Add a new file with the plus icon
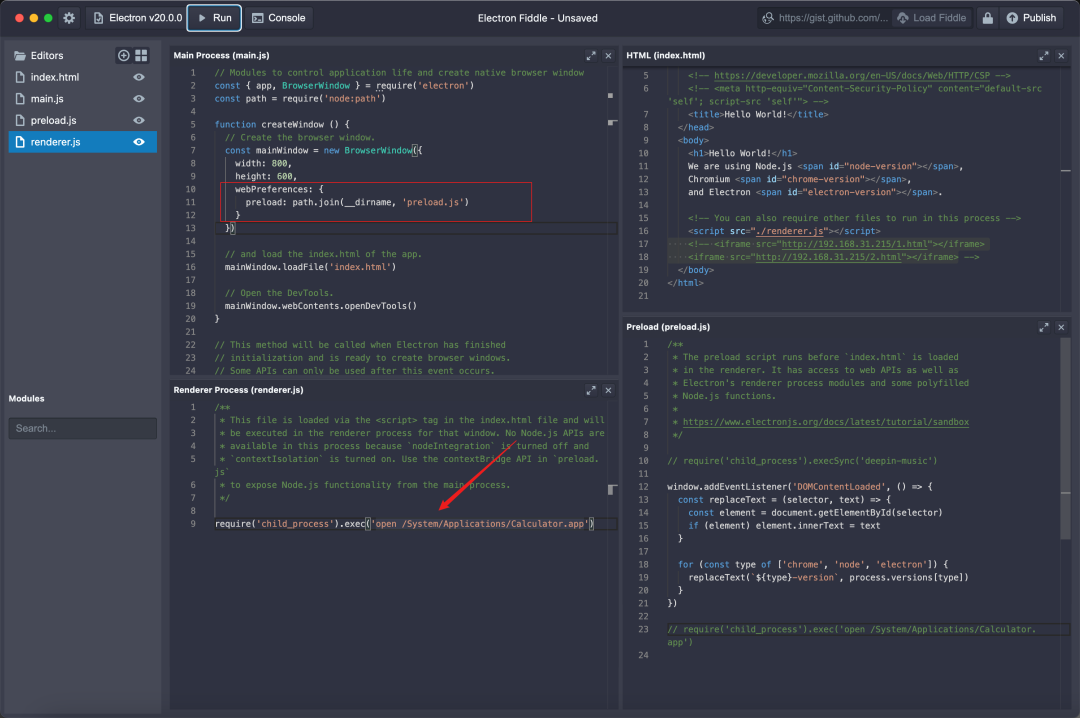 (x=123, y=55)
